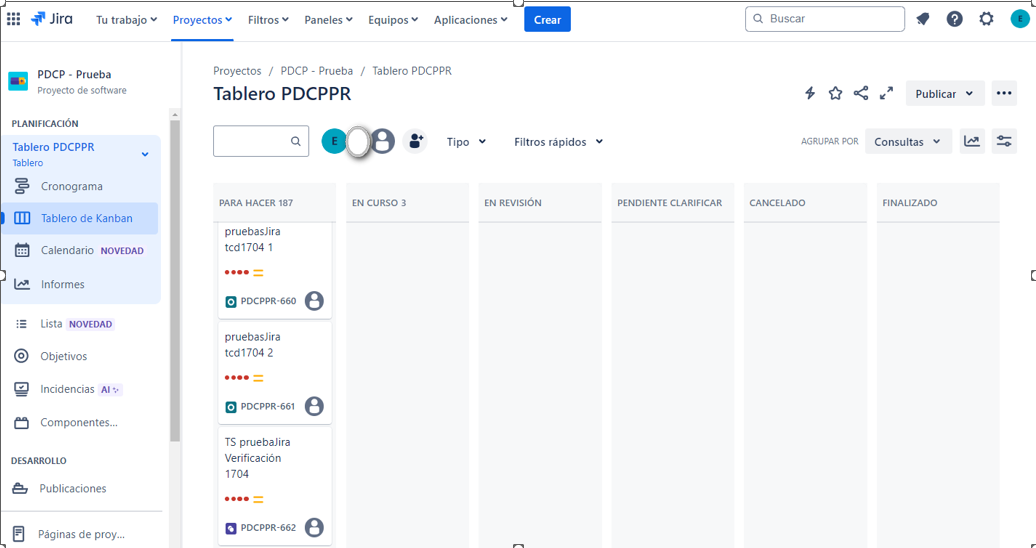The height and width of the screenshot is (548, 1036).
Task: Click the share board icon
Action: click(x=861, y=93)
